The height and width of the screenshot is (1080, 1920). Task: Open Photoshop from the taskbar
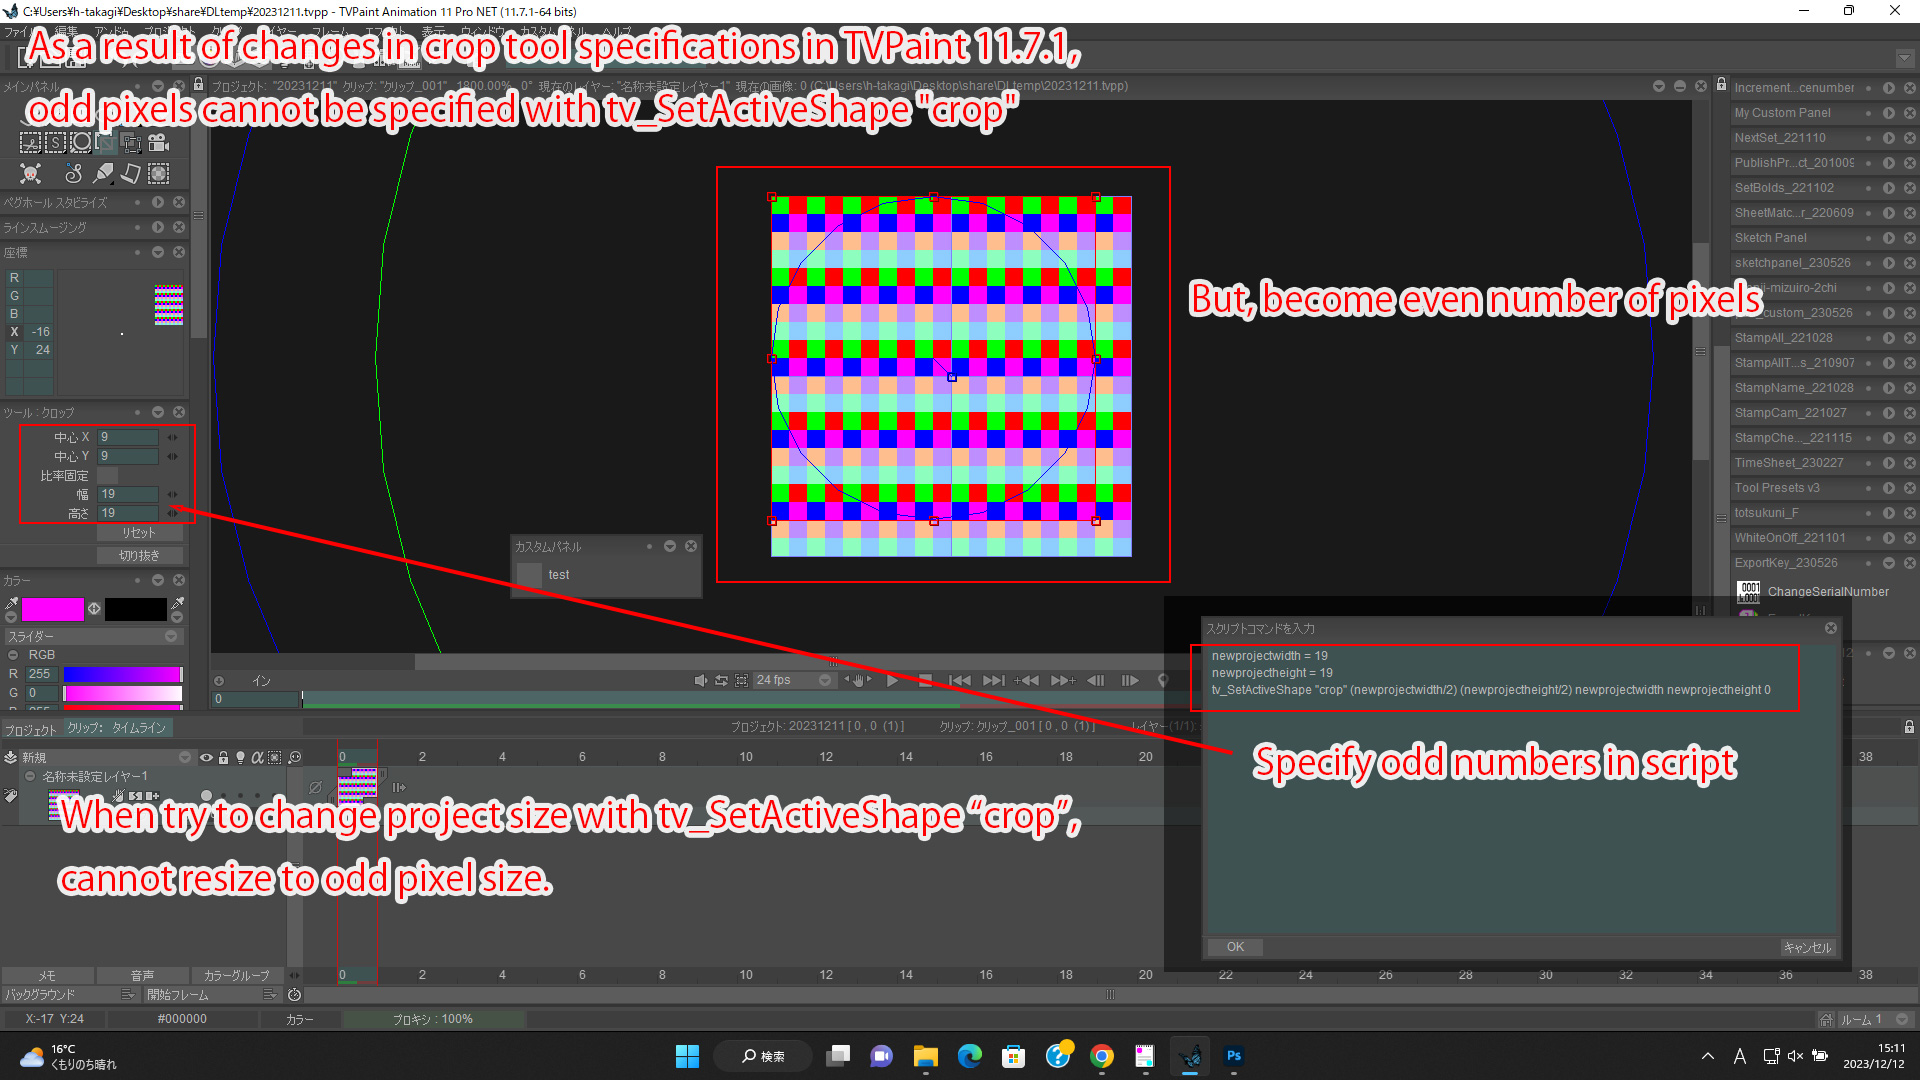click(x=1233, y=1056)
